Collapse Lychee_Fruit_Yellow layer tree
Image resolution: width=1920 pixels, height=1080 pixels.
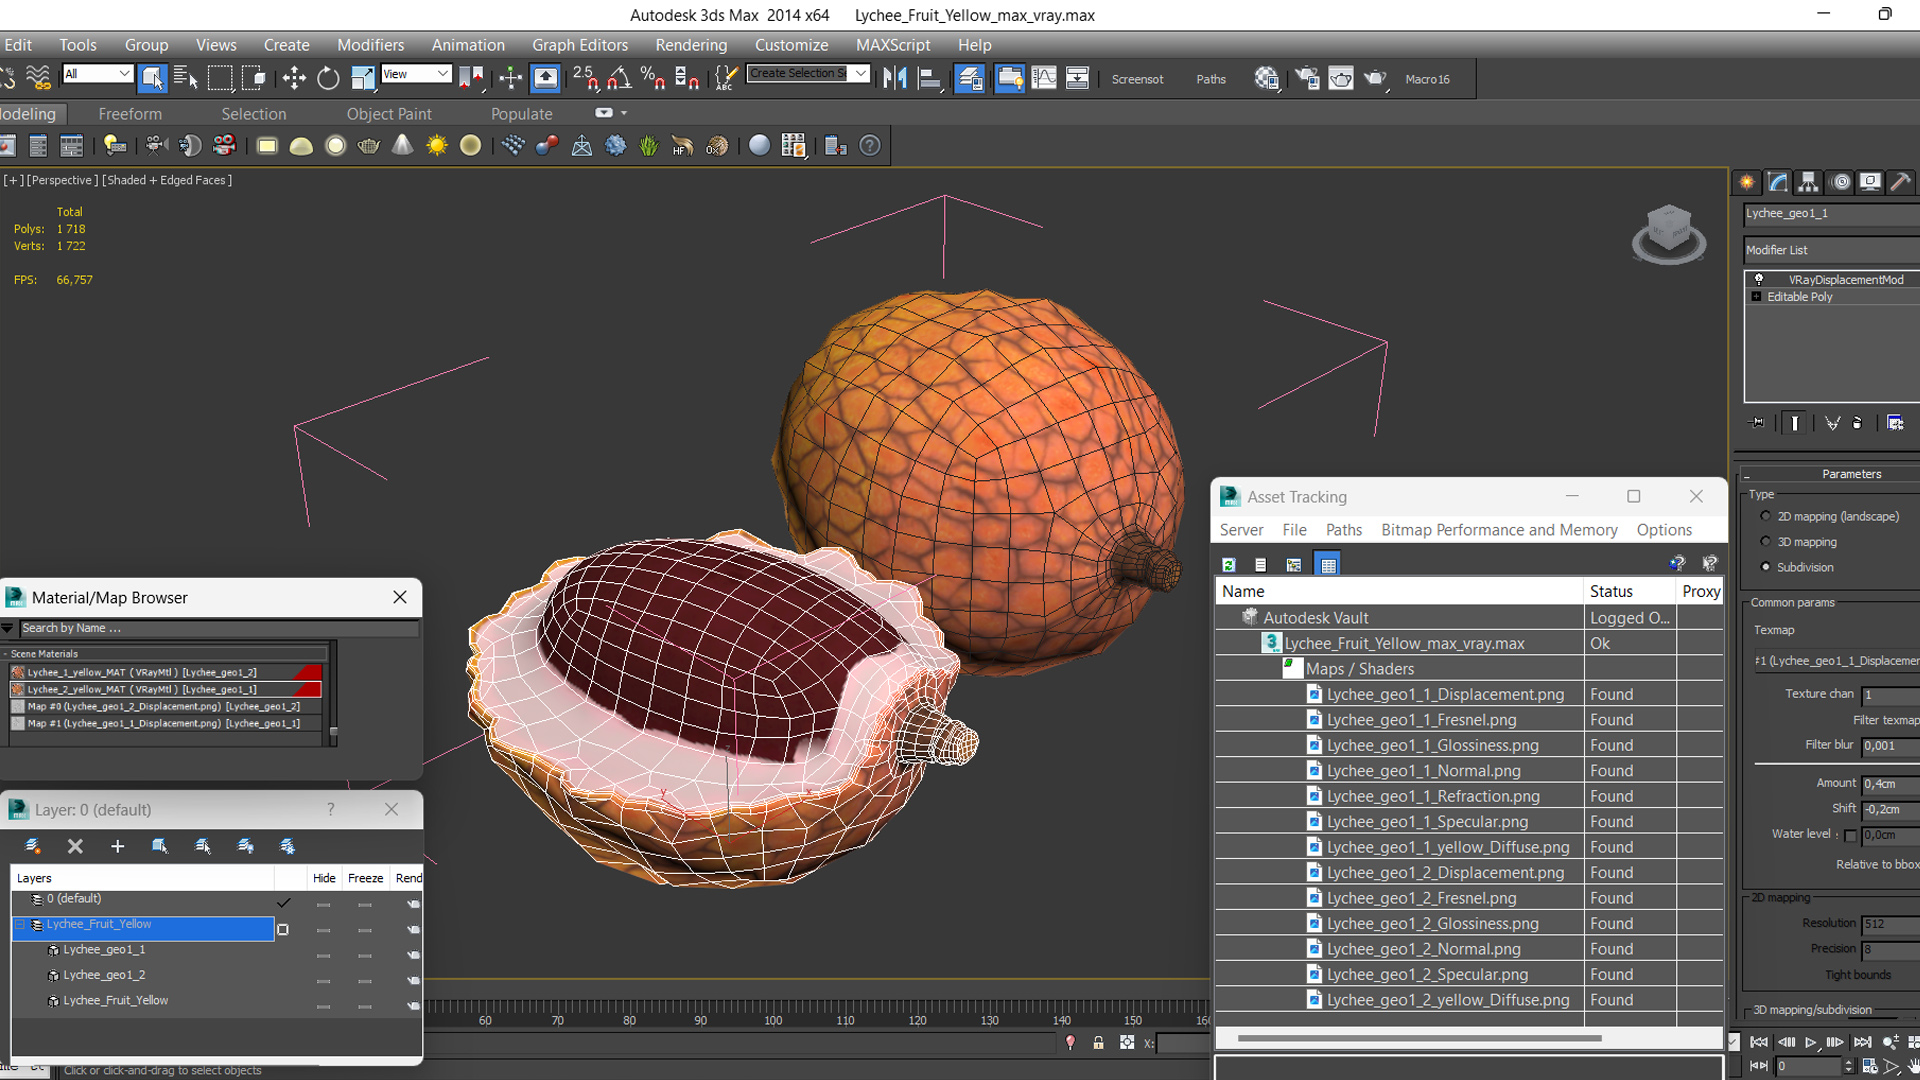(x=20, y=925)
